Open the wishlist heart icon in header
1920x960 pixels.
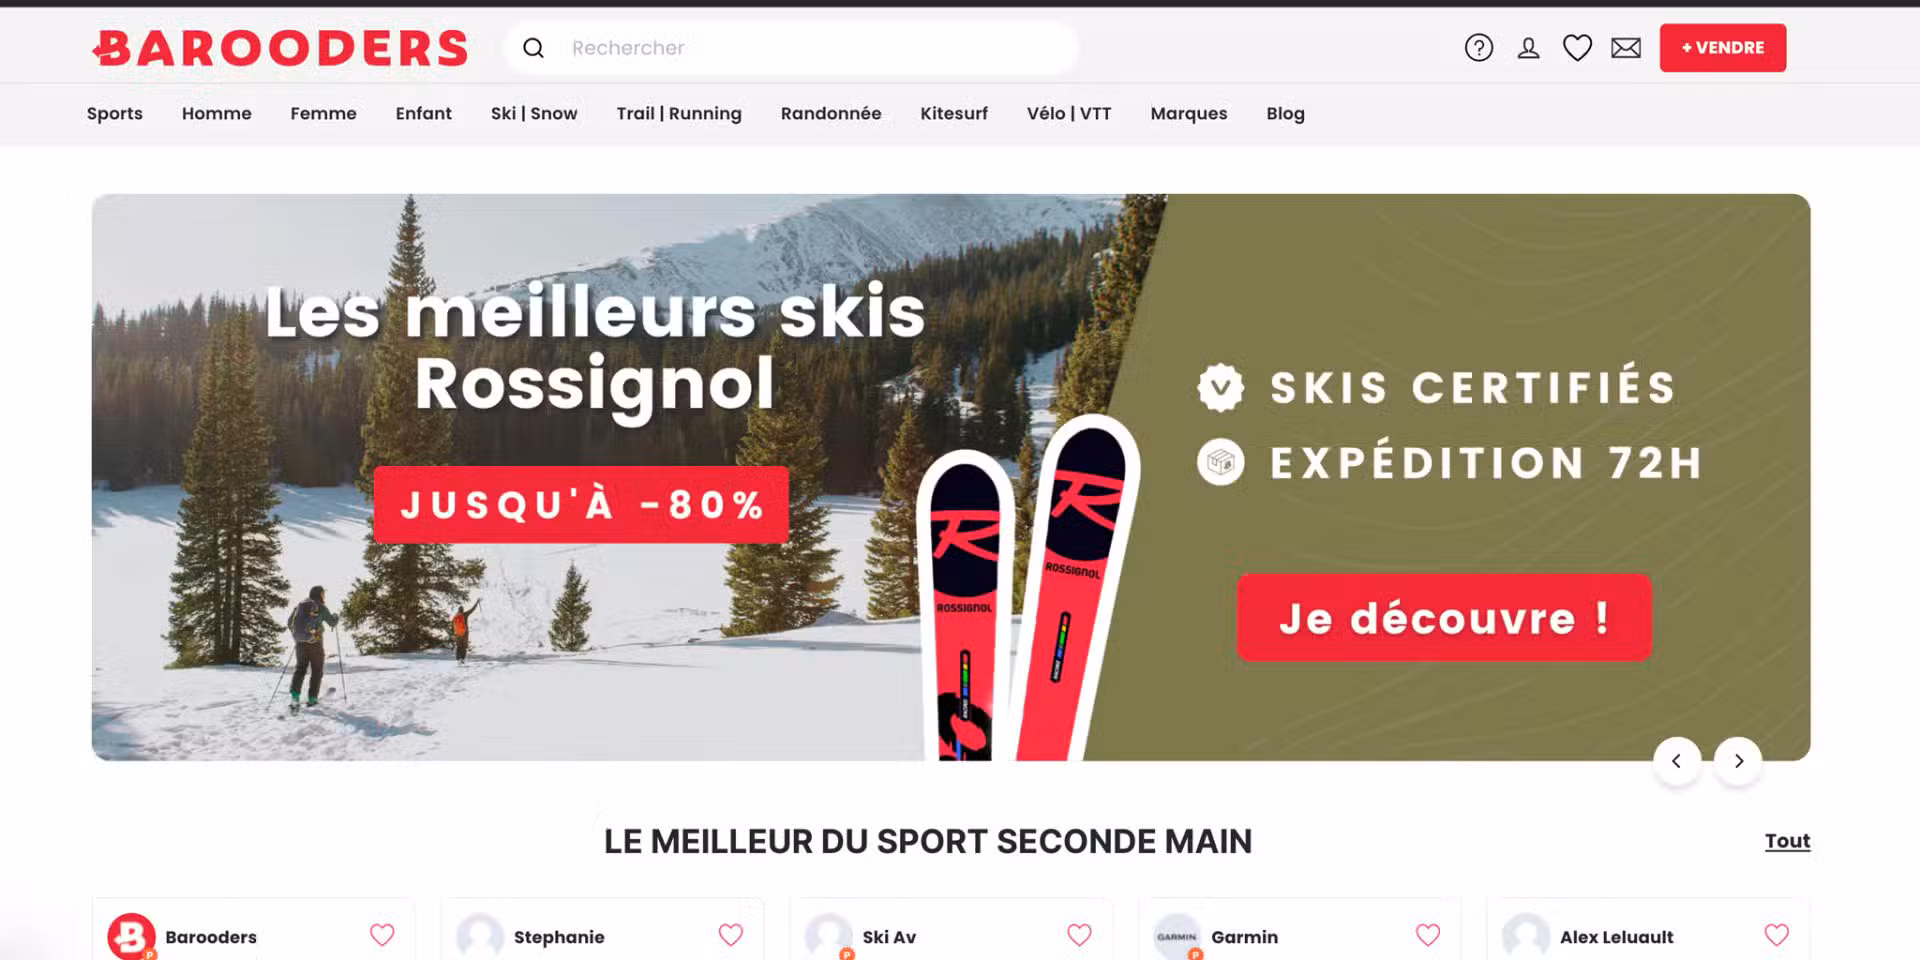(x=1577, y=48)
